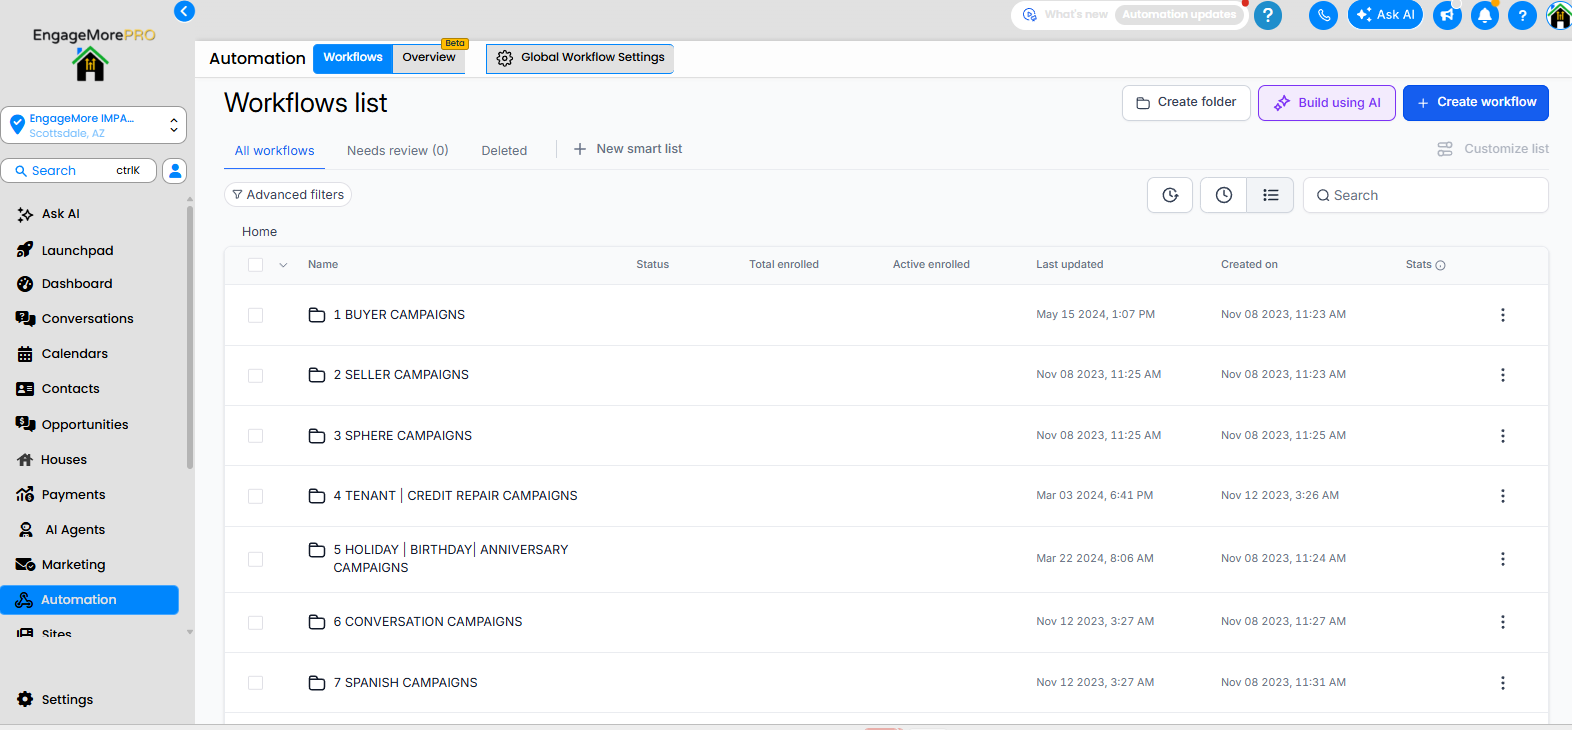The height and width of the screenshot is (730, 1572).
Task: Open options menu for 4 TENANT CREDIT REPAIR
Action: click(1502, 496)
